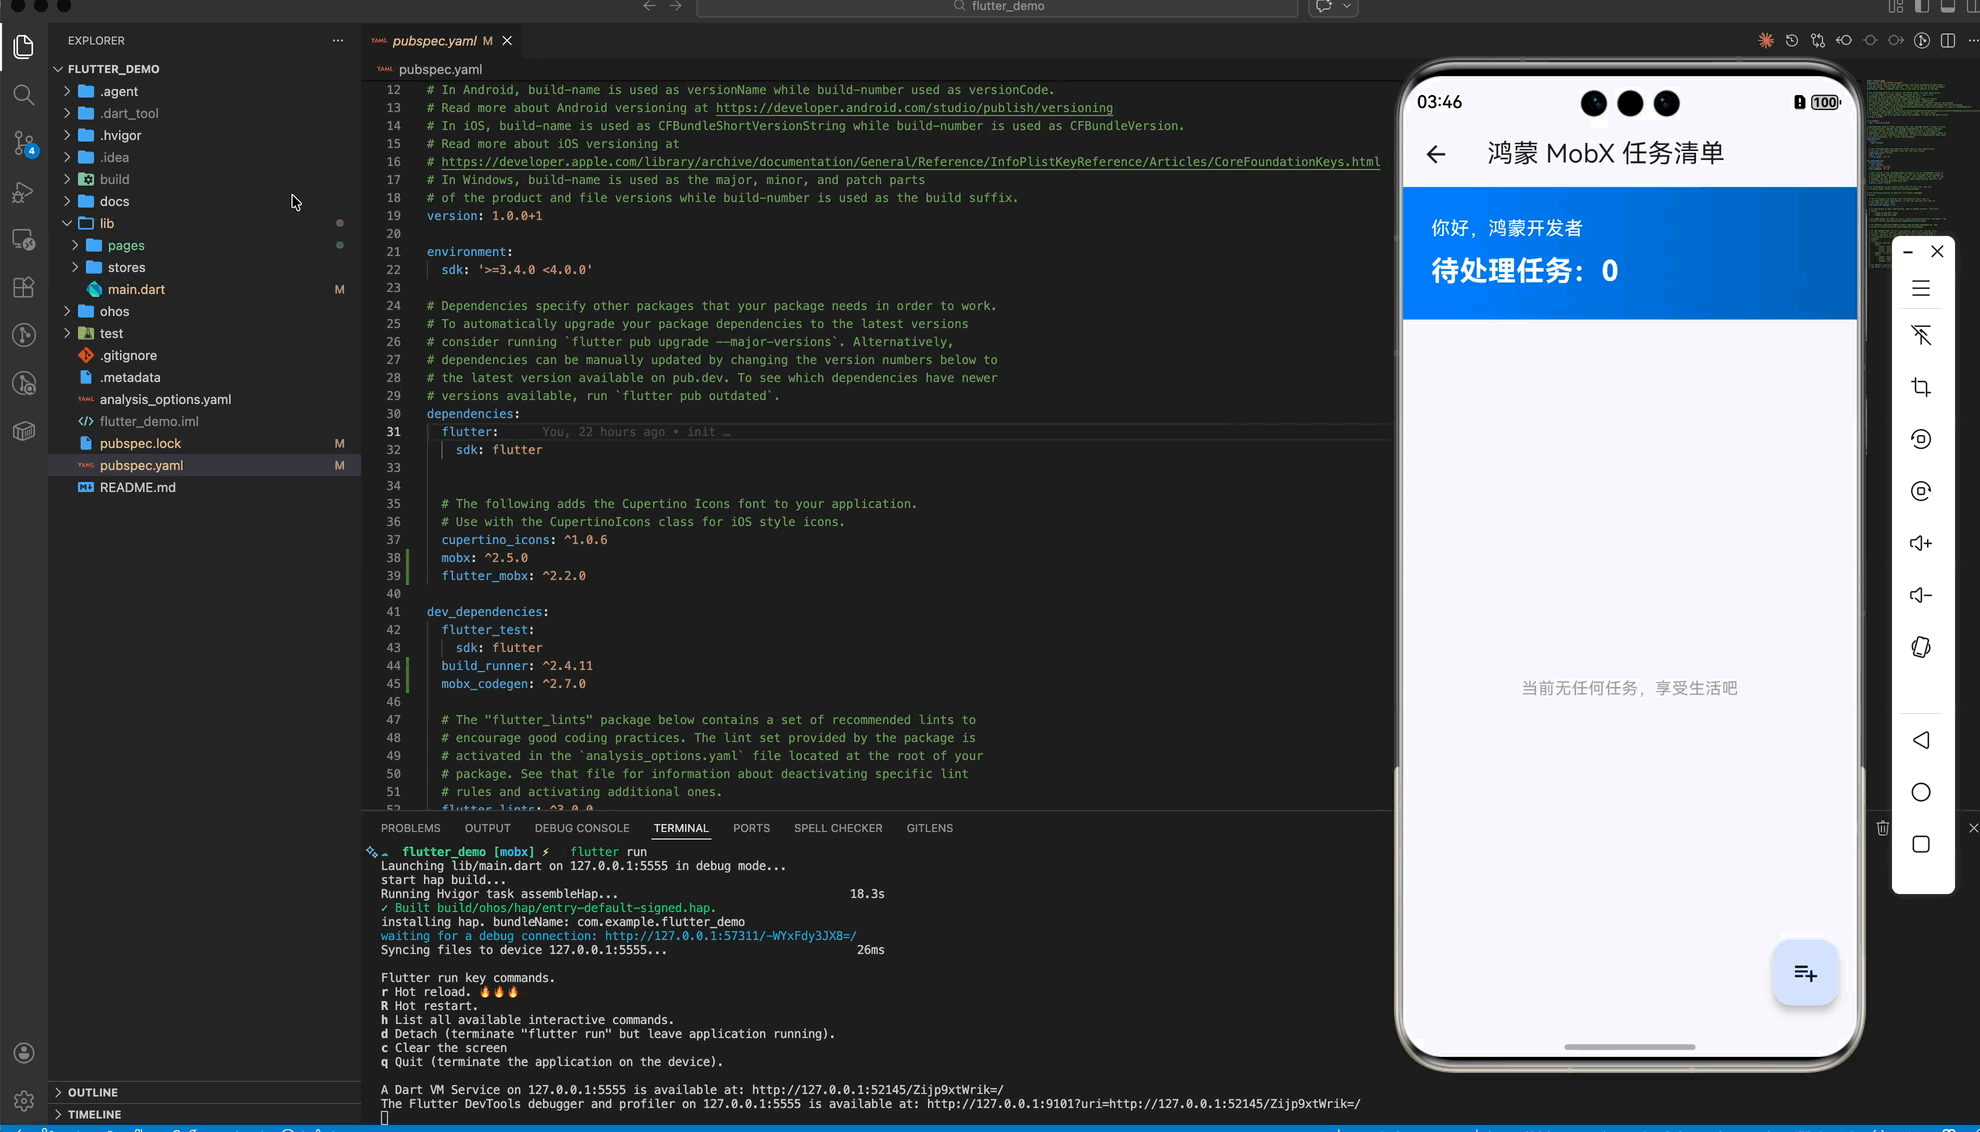Expand the TIMELINE section
This screenshot has height=1132, width=1980.
click(x=95, y=1114)
